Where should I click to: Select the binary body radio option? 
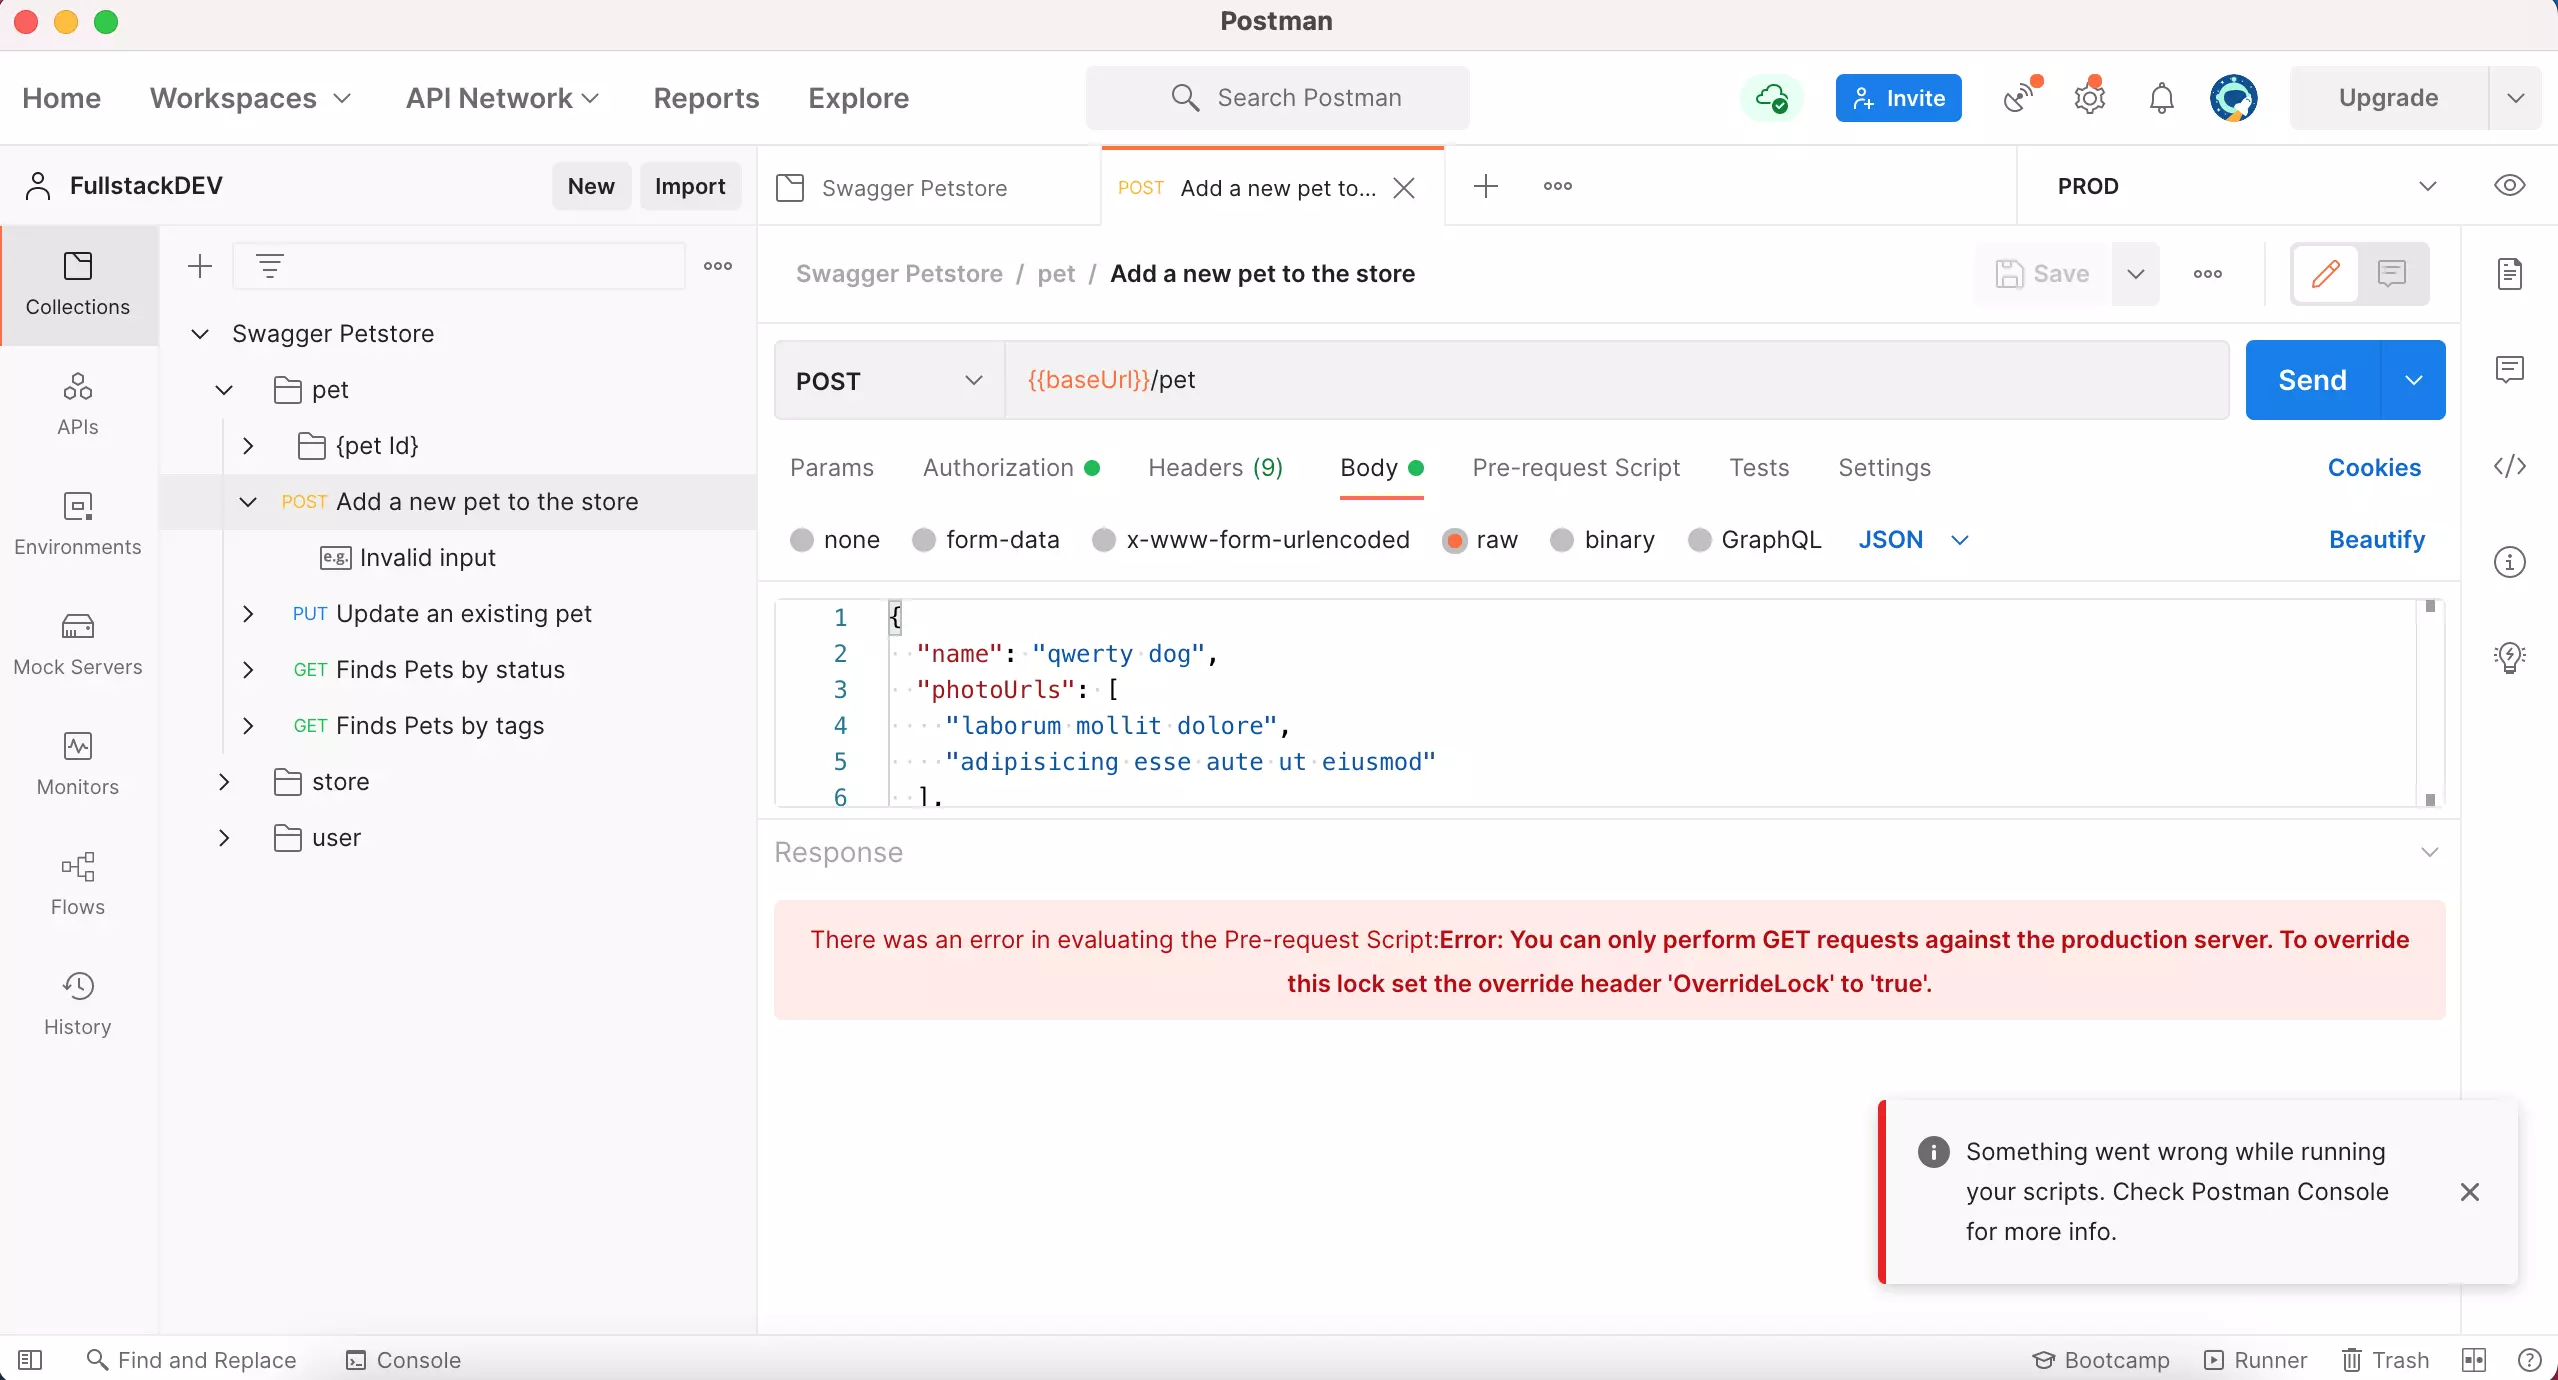tap(1562, 540)
